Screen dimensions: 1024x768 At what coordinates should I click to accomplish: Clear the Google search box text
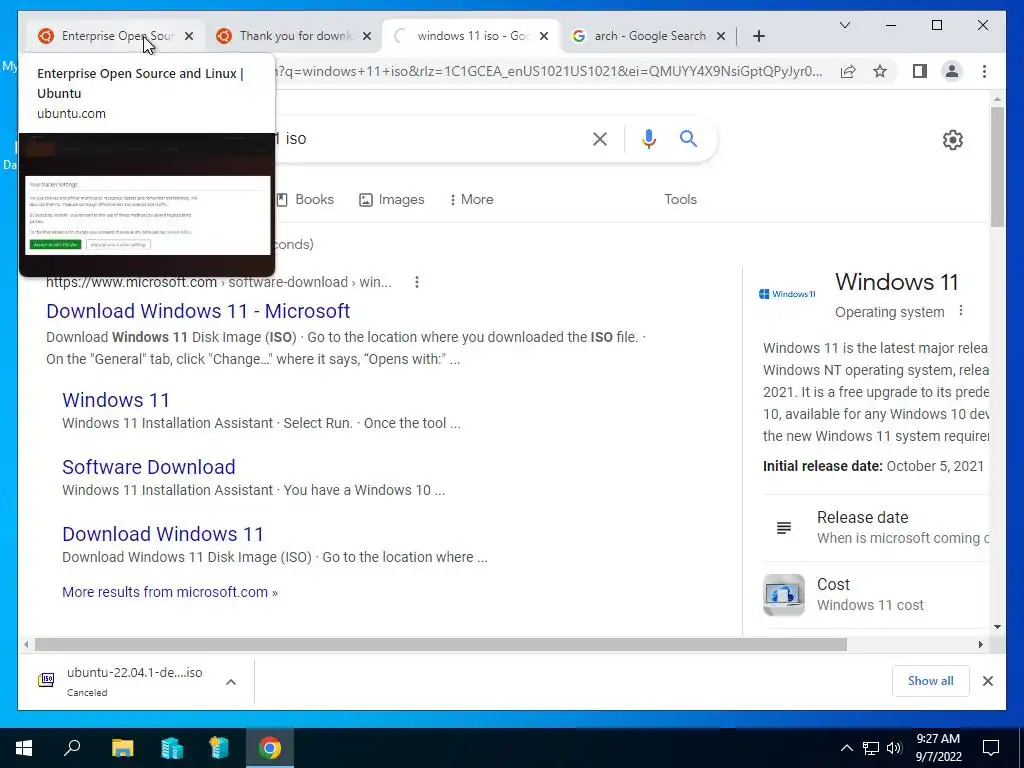600,138
